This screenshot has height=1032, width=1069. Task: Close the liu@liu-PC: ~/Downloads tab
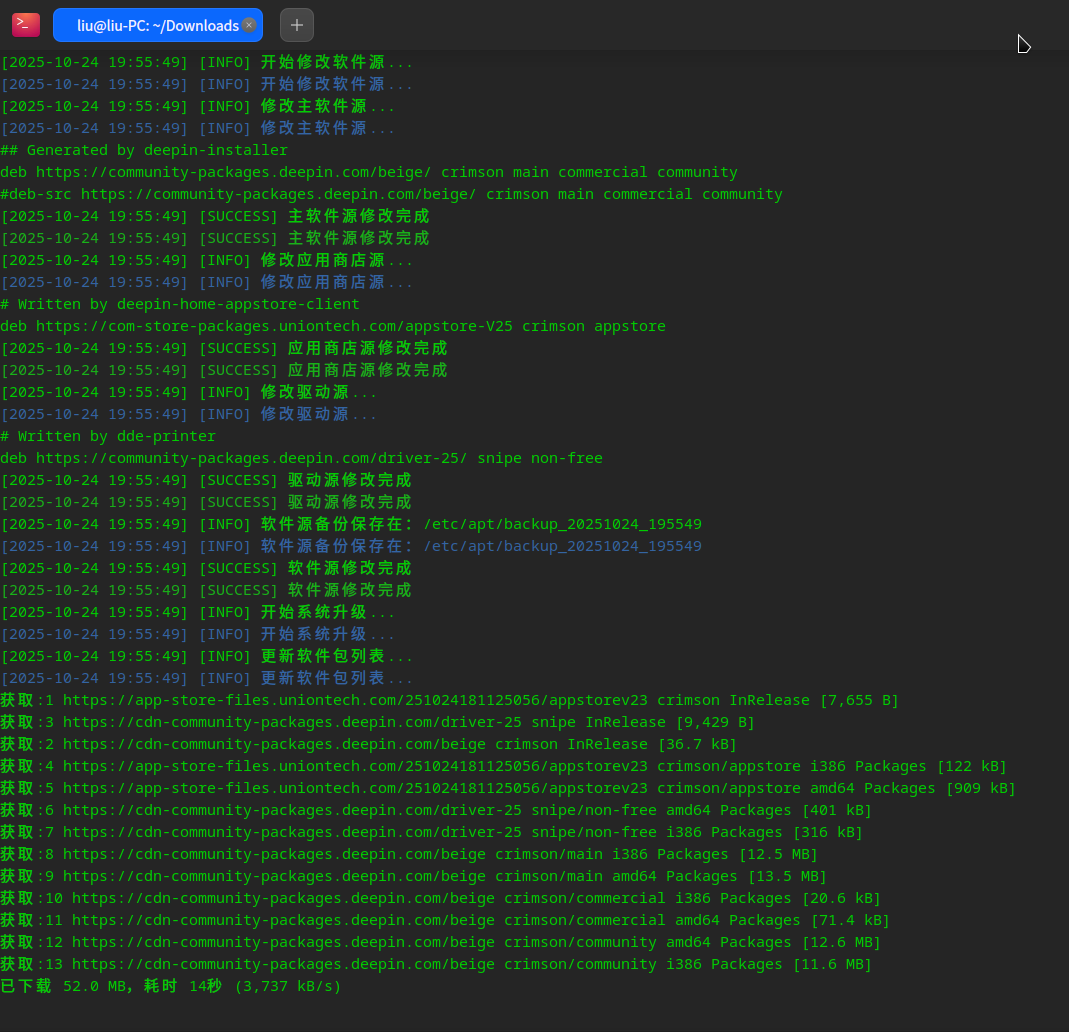pos(250,25)
